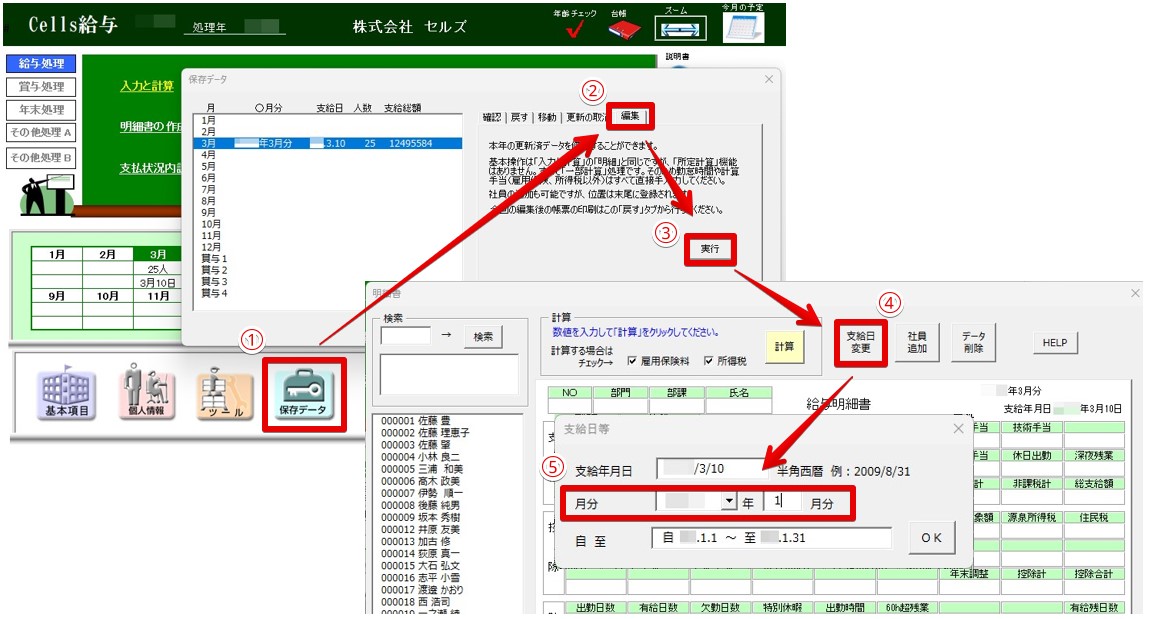Close the 支給日等 dialog
The image size is (1151, 619).
tap(958, 429)
